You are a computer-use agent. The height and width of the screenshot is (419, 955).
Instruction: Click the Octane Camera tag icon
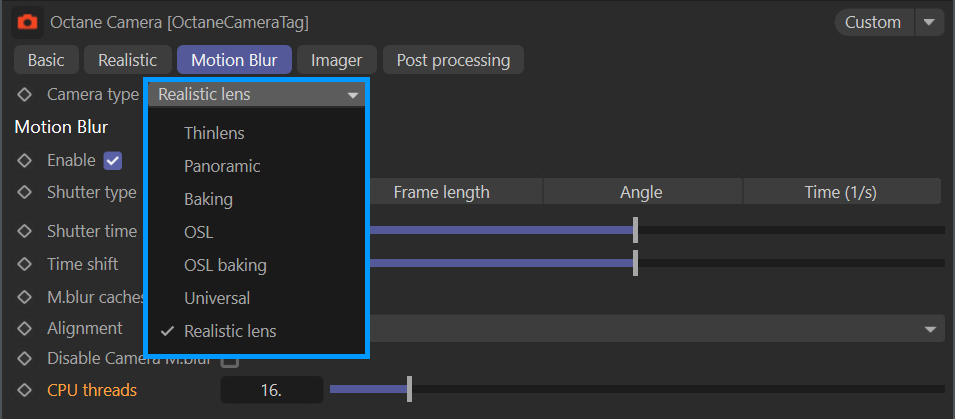(x=27, y=22)
